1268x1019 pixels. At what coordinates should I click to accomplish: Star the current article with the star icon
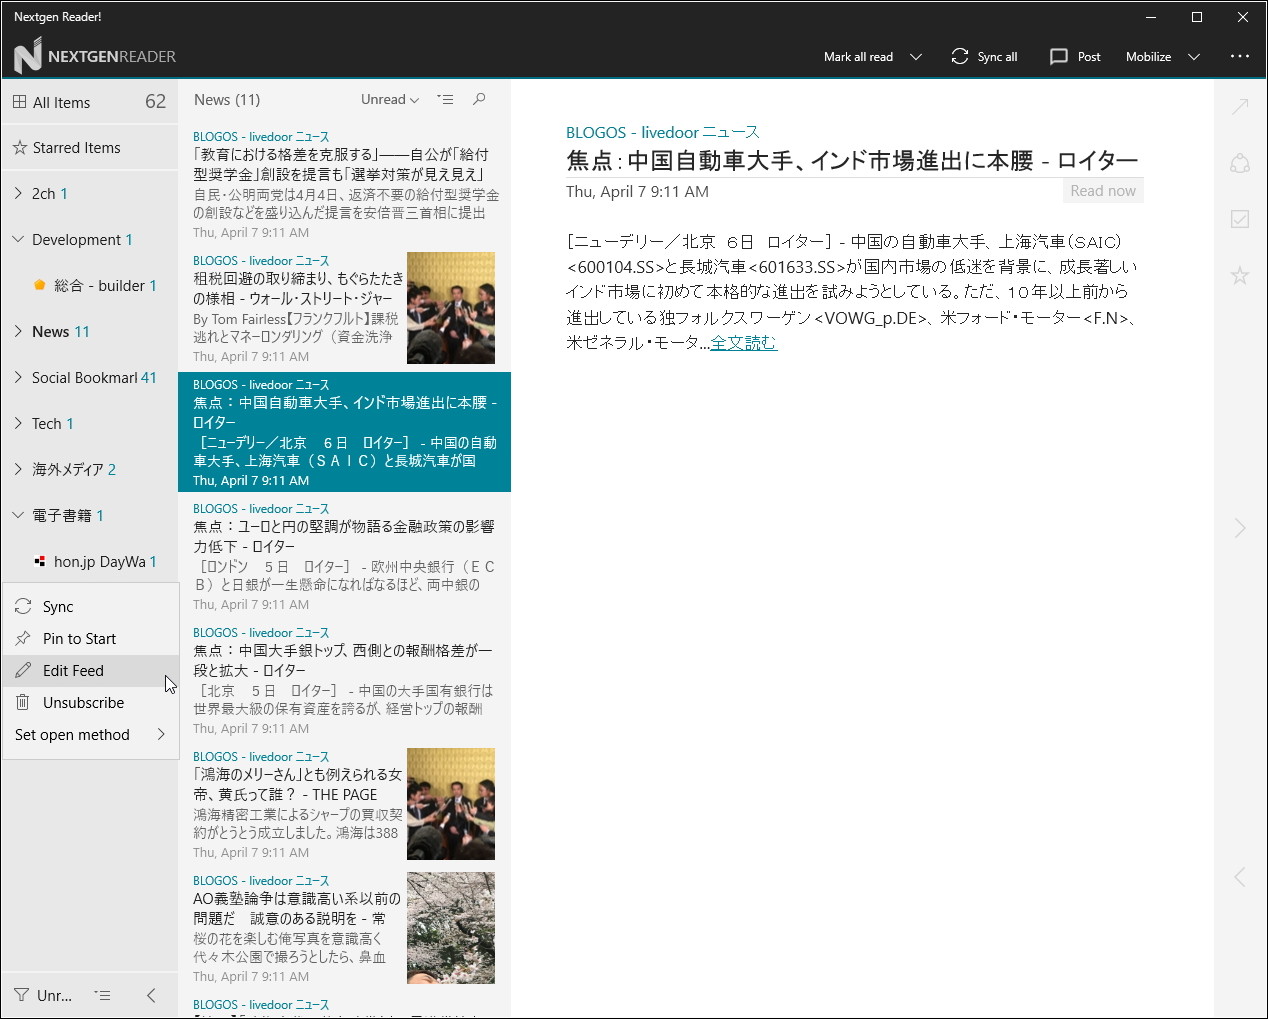point(1239,275)
